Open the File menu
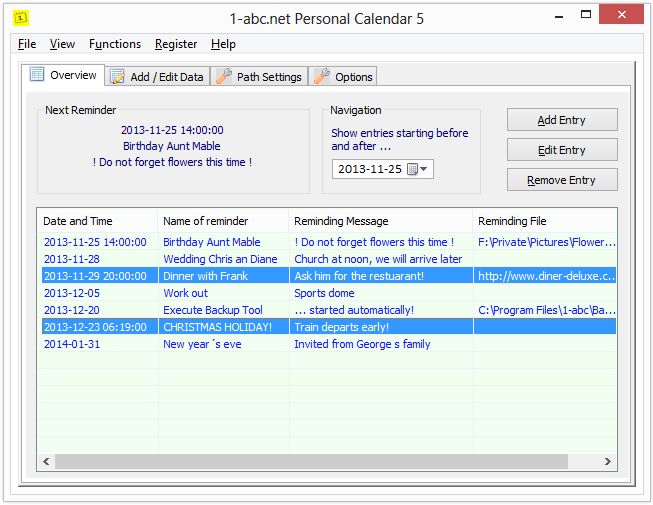Screen dimensions: 653x505 (27, 44)
